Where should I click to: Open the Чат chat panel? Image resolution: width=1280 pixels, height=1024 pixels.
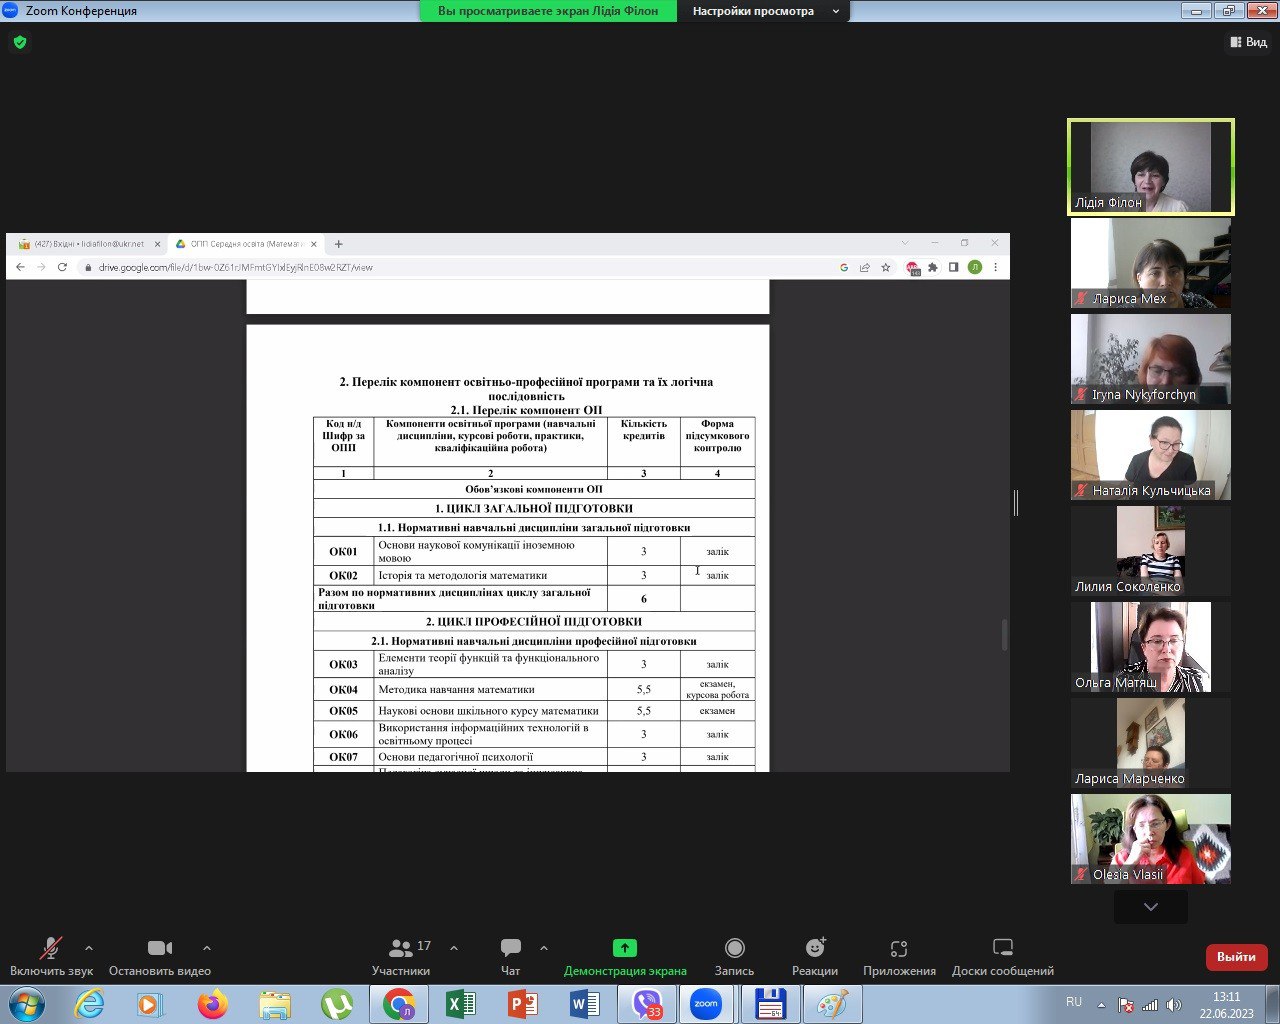click(x=510, y=956)
